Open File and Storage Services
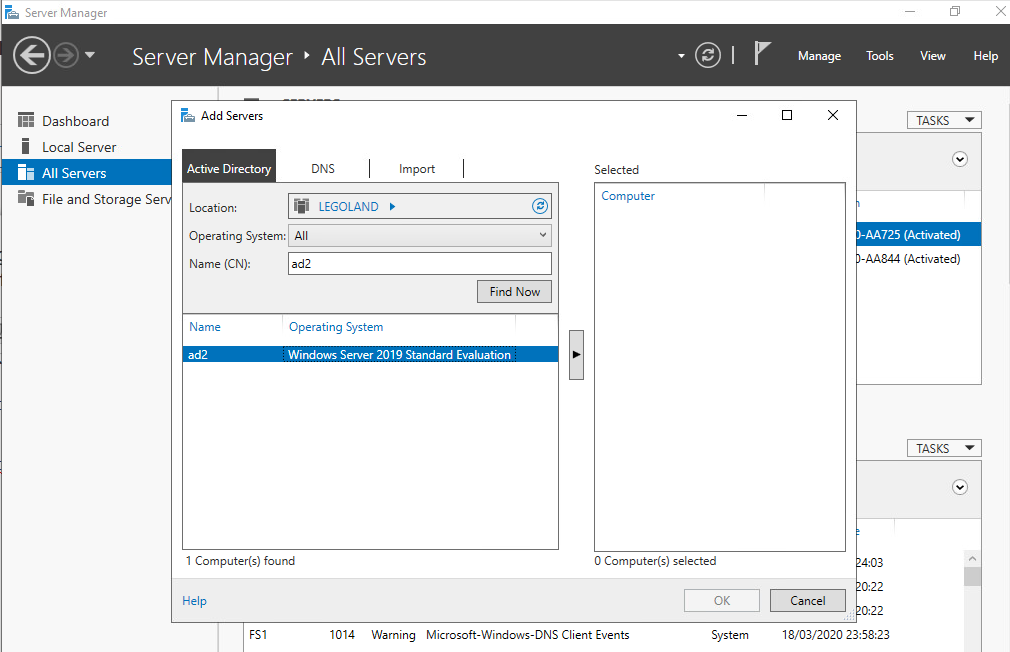1010x652 pixels. [x=106, y=199]
